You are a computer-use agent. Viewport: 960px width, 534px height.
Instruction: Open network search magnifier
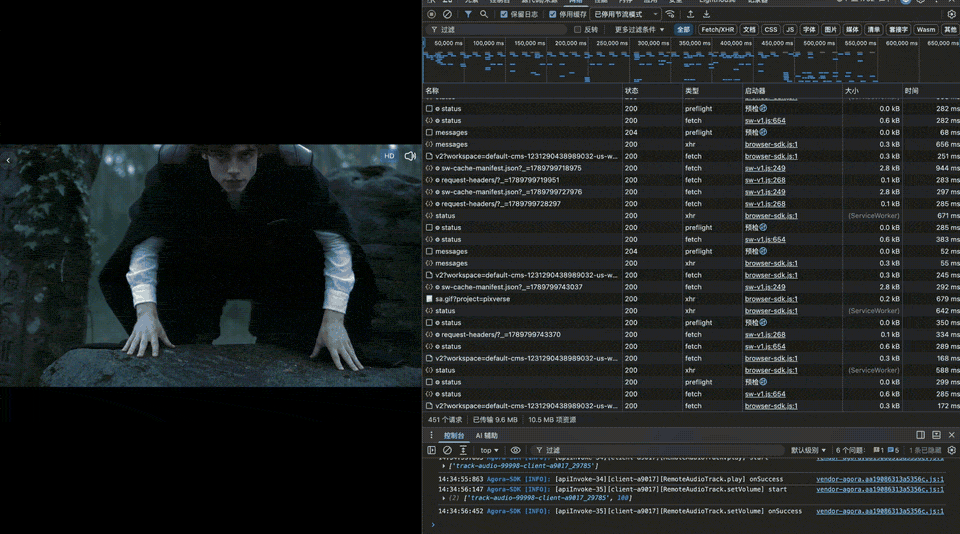[x=484, y=14]
